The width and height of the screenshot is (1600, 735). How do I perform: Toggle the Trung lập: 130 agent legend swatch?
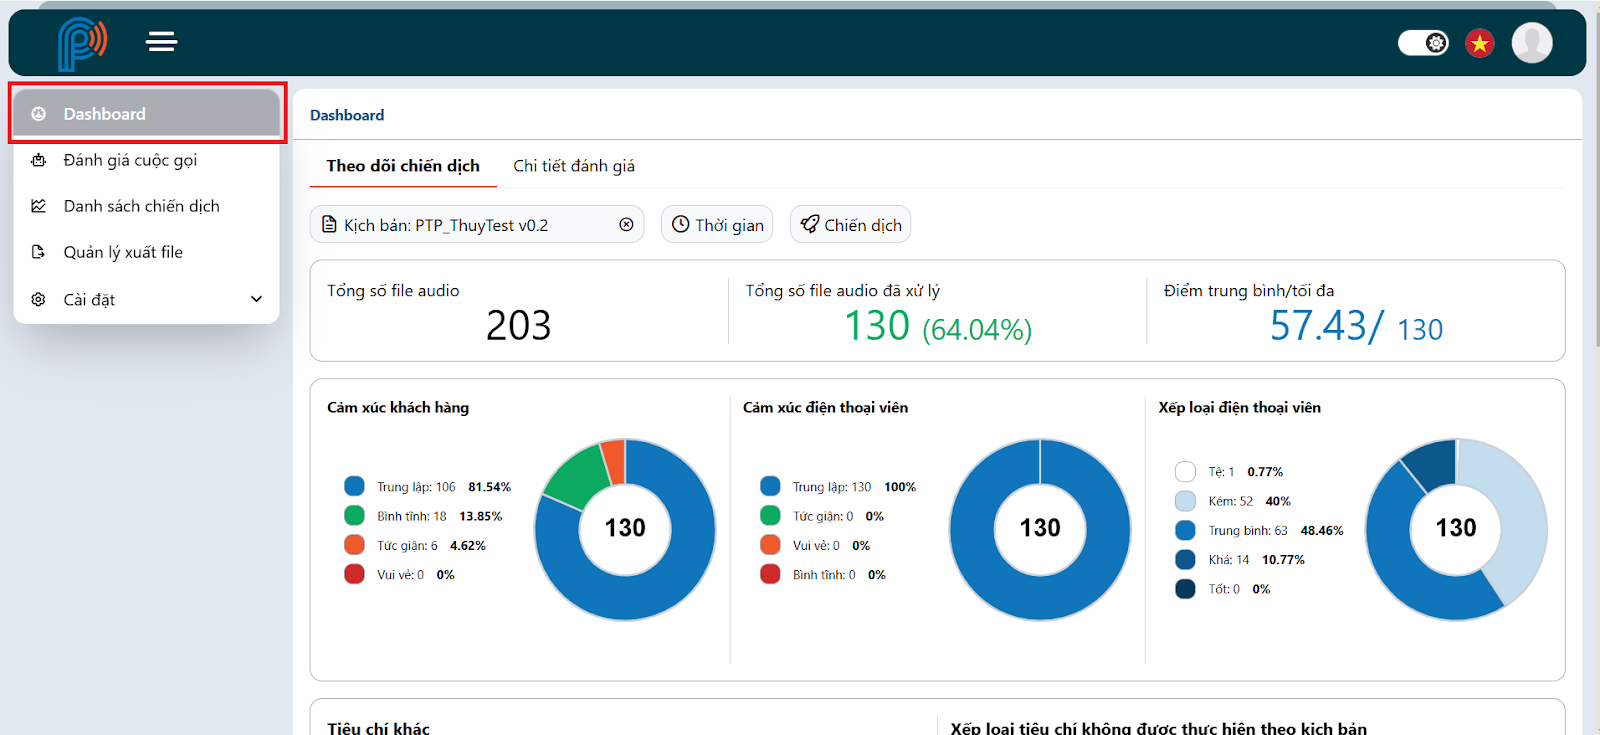770,486
